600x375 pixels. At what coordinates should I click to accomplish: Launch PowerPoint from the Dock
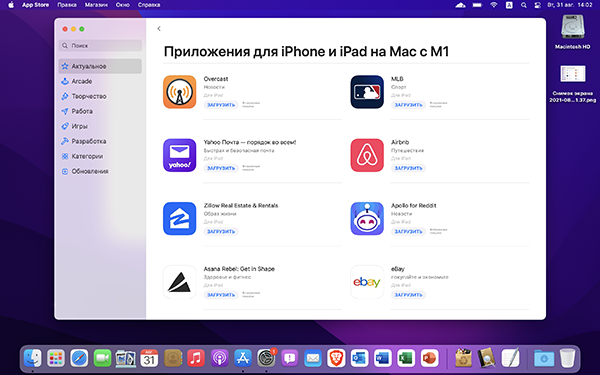[x=429, y=359]
